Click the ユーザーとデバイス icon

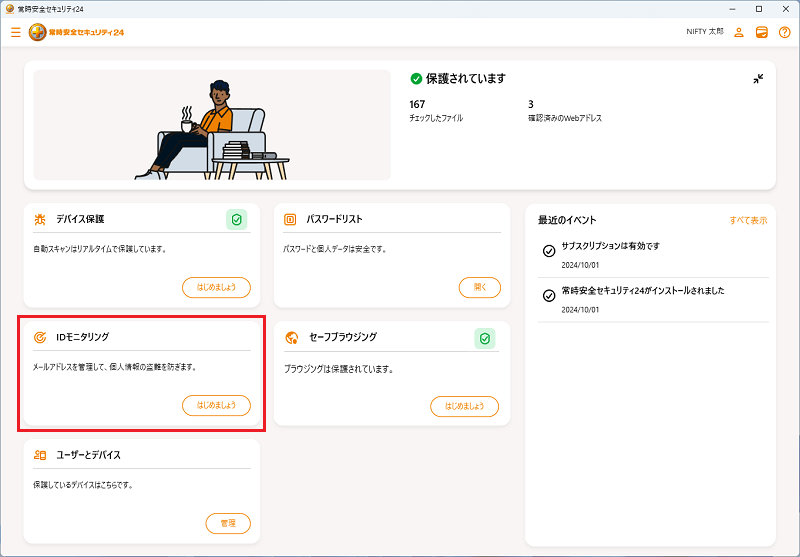40,455
